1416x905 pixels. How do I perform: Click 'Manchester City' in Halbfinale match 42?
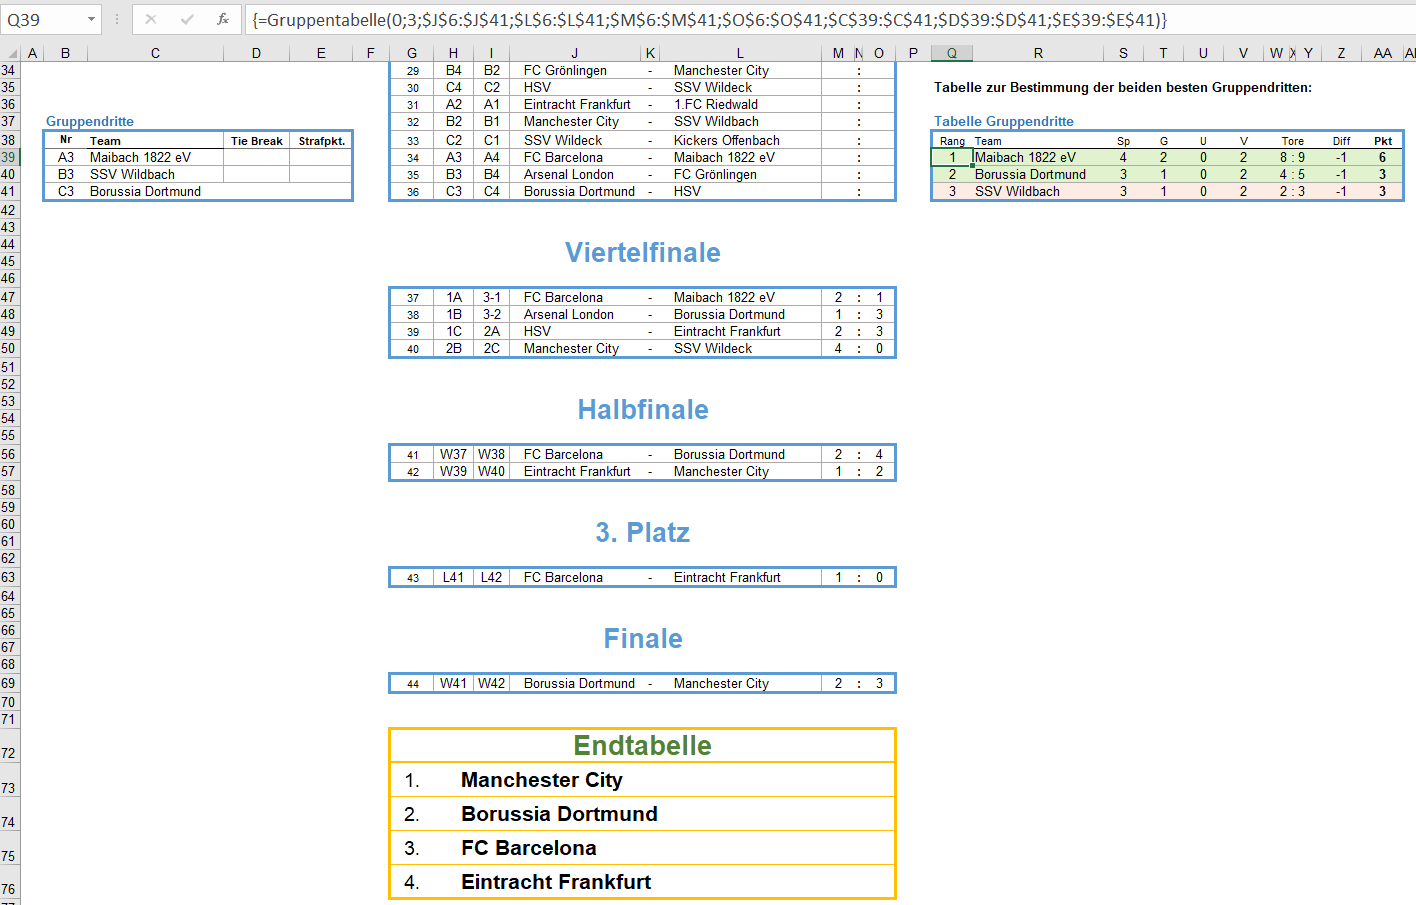tap(721, 471)
